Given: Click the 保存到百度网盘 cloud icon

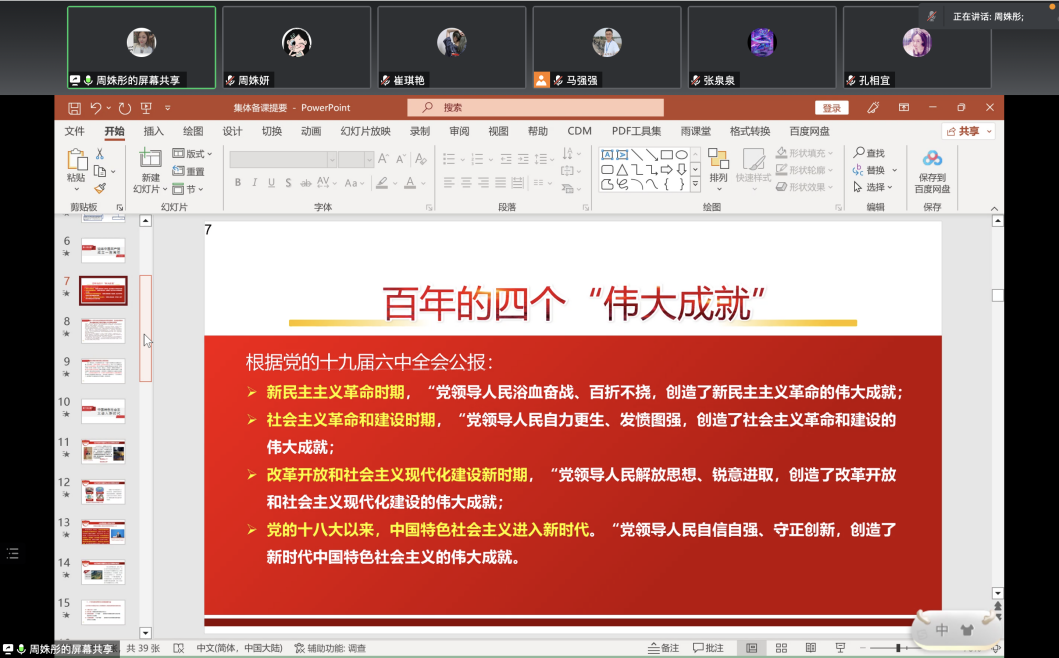Looking at the screenshot, I should [932, 158].
